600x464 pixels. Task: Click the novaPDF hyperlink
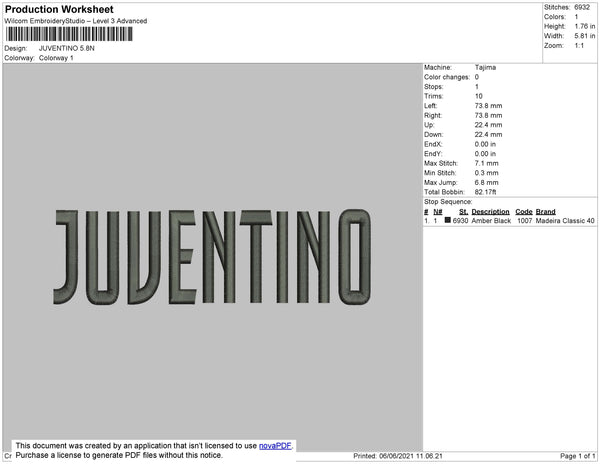click(x=275, y=446)
